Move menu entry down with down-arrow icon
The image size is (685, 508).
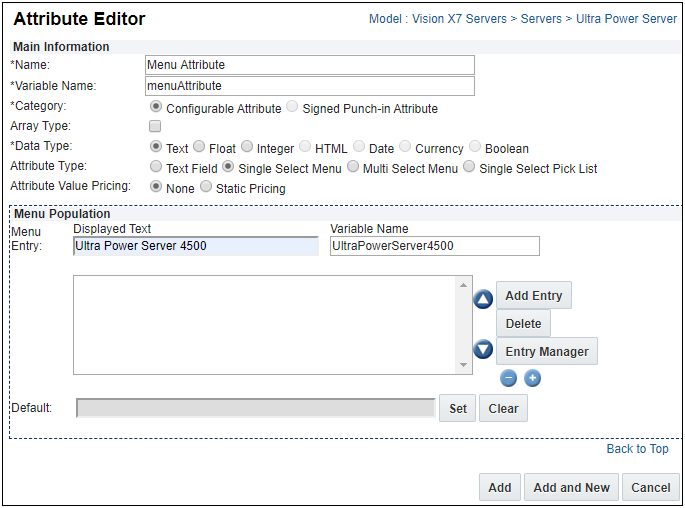[x=483, y=349]
